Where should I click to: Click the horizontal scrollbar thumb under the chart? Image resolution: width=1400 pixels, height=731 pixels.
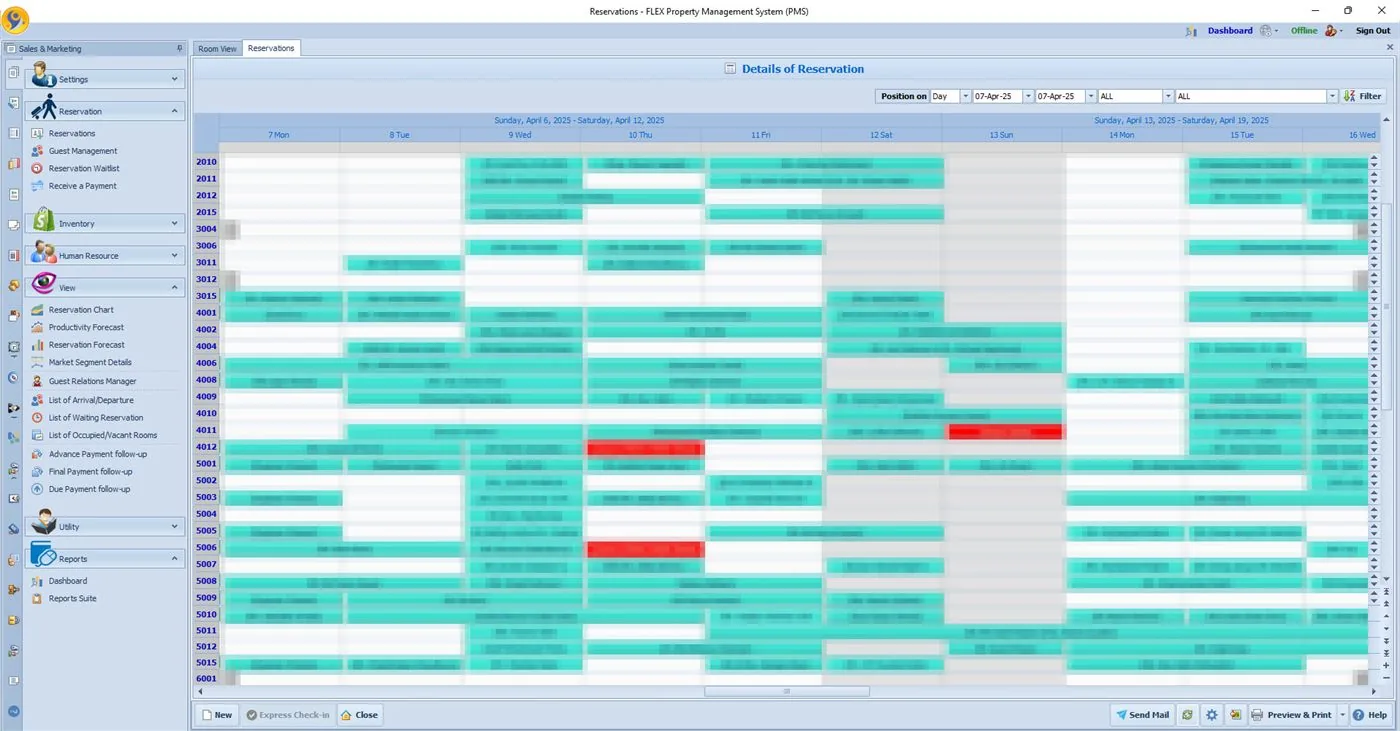(787, 691)
